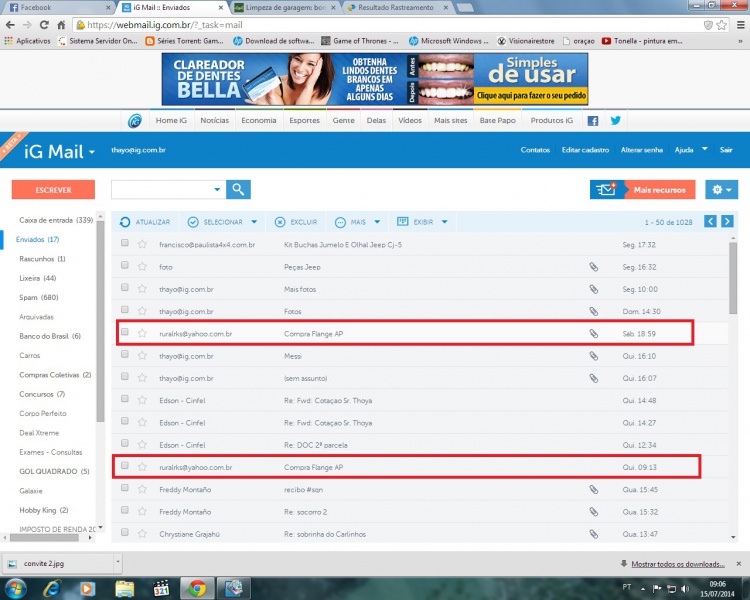Open the Exibir view dropdown
This screenshot has width=750, height=600.
click(x=444, y=222)
